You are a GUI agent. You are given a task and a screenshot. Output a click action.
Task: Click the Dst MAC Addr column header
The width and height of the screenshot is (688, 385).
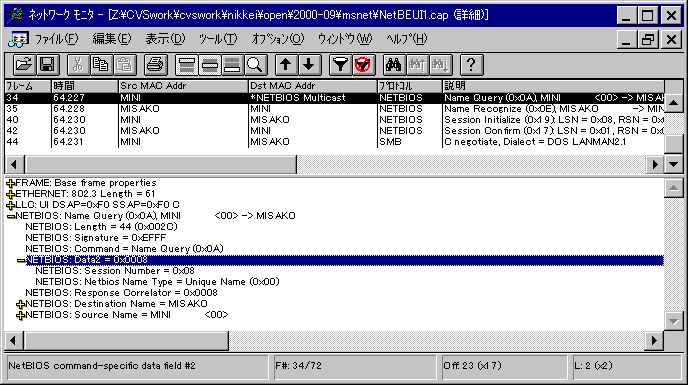312,86
